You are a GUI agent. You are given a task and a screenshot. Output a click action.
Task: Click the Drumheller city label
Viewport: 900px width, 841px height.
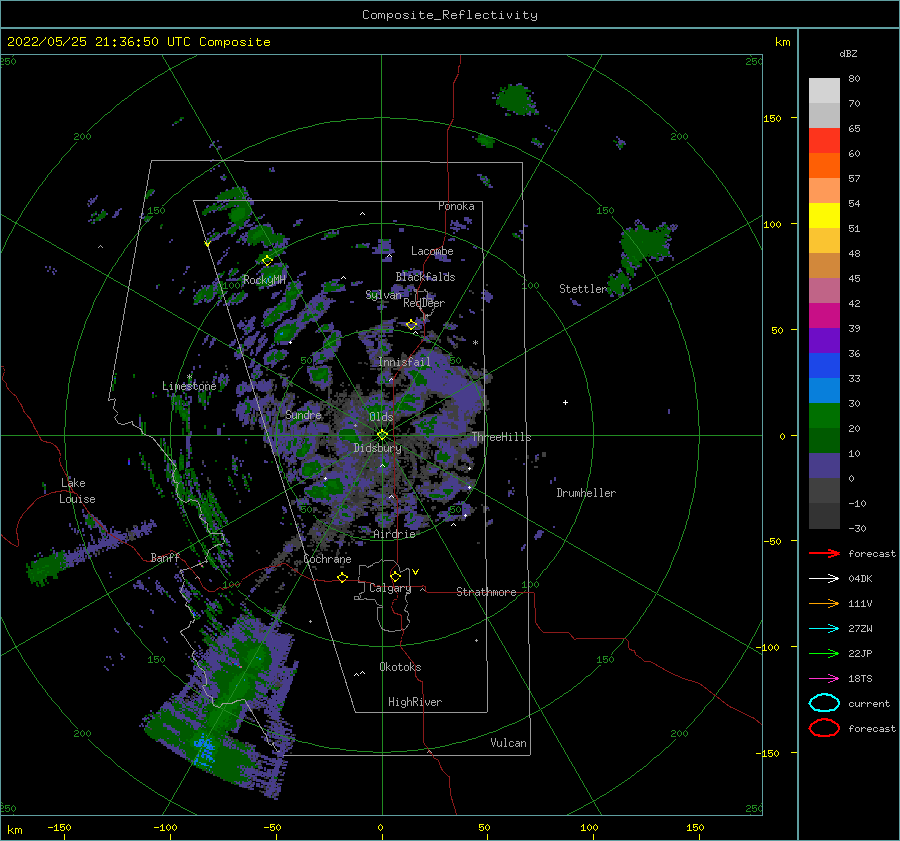click(x=586, y=493)
